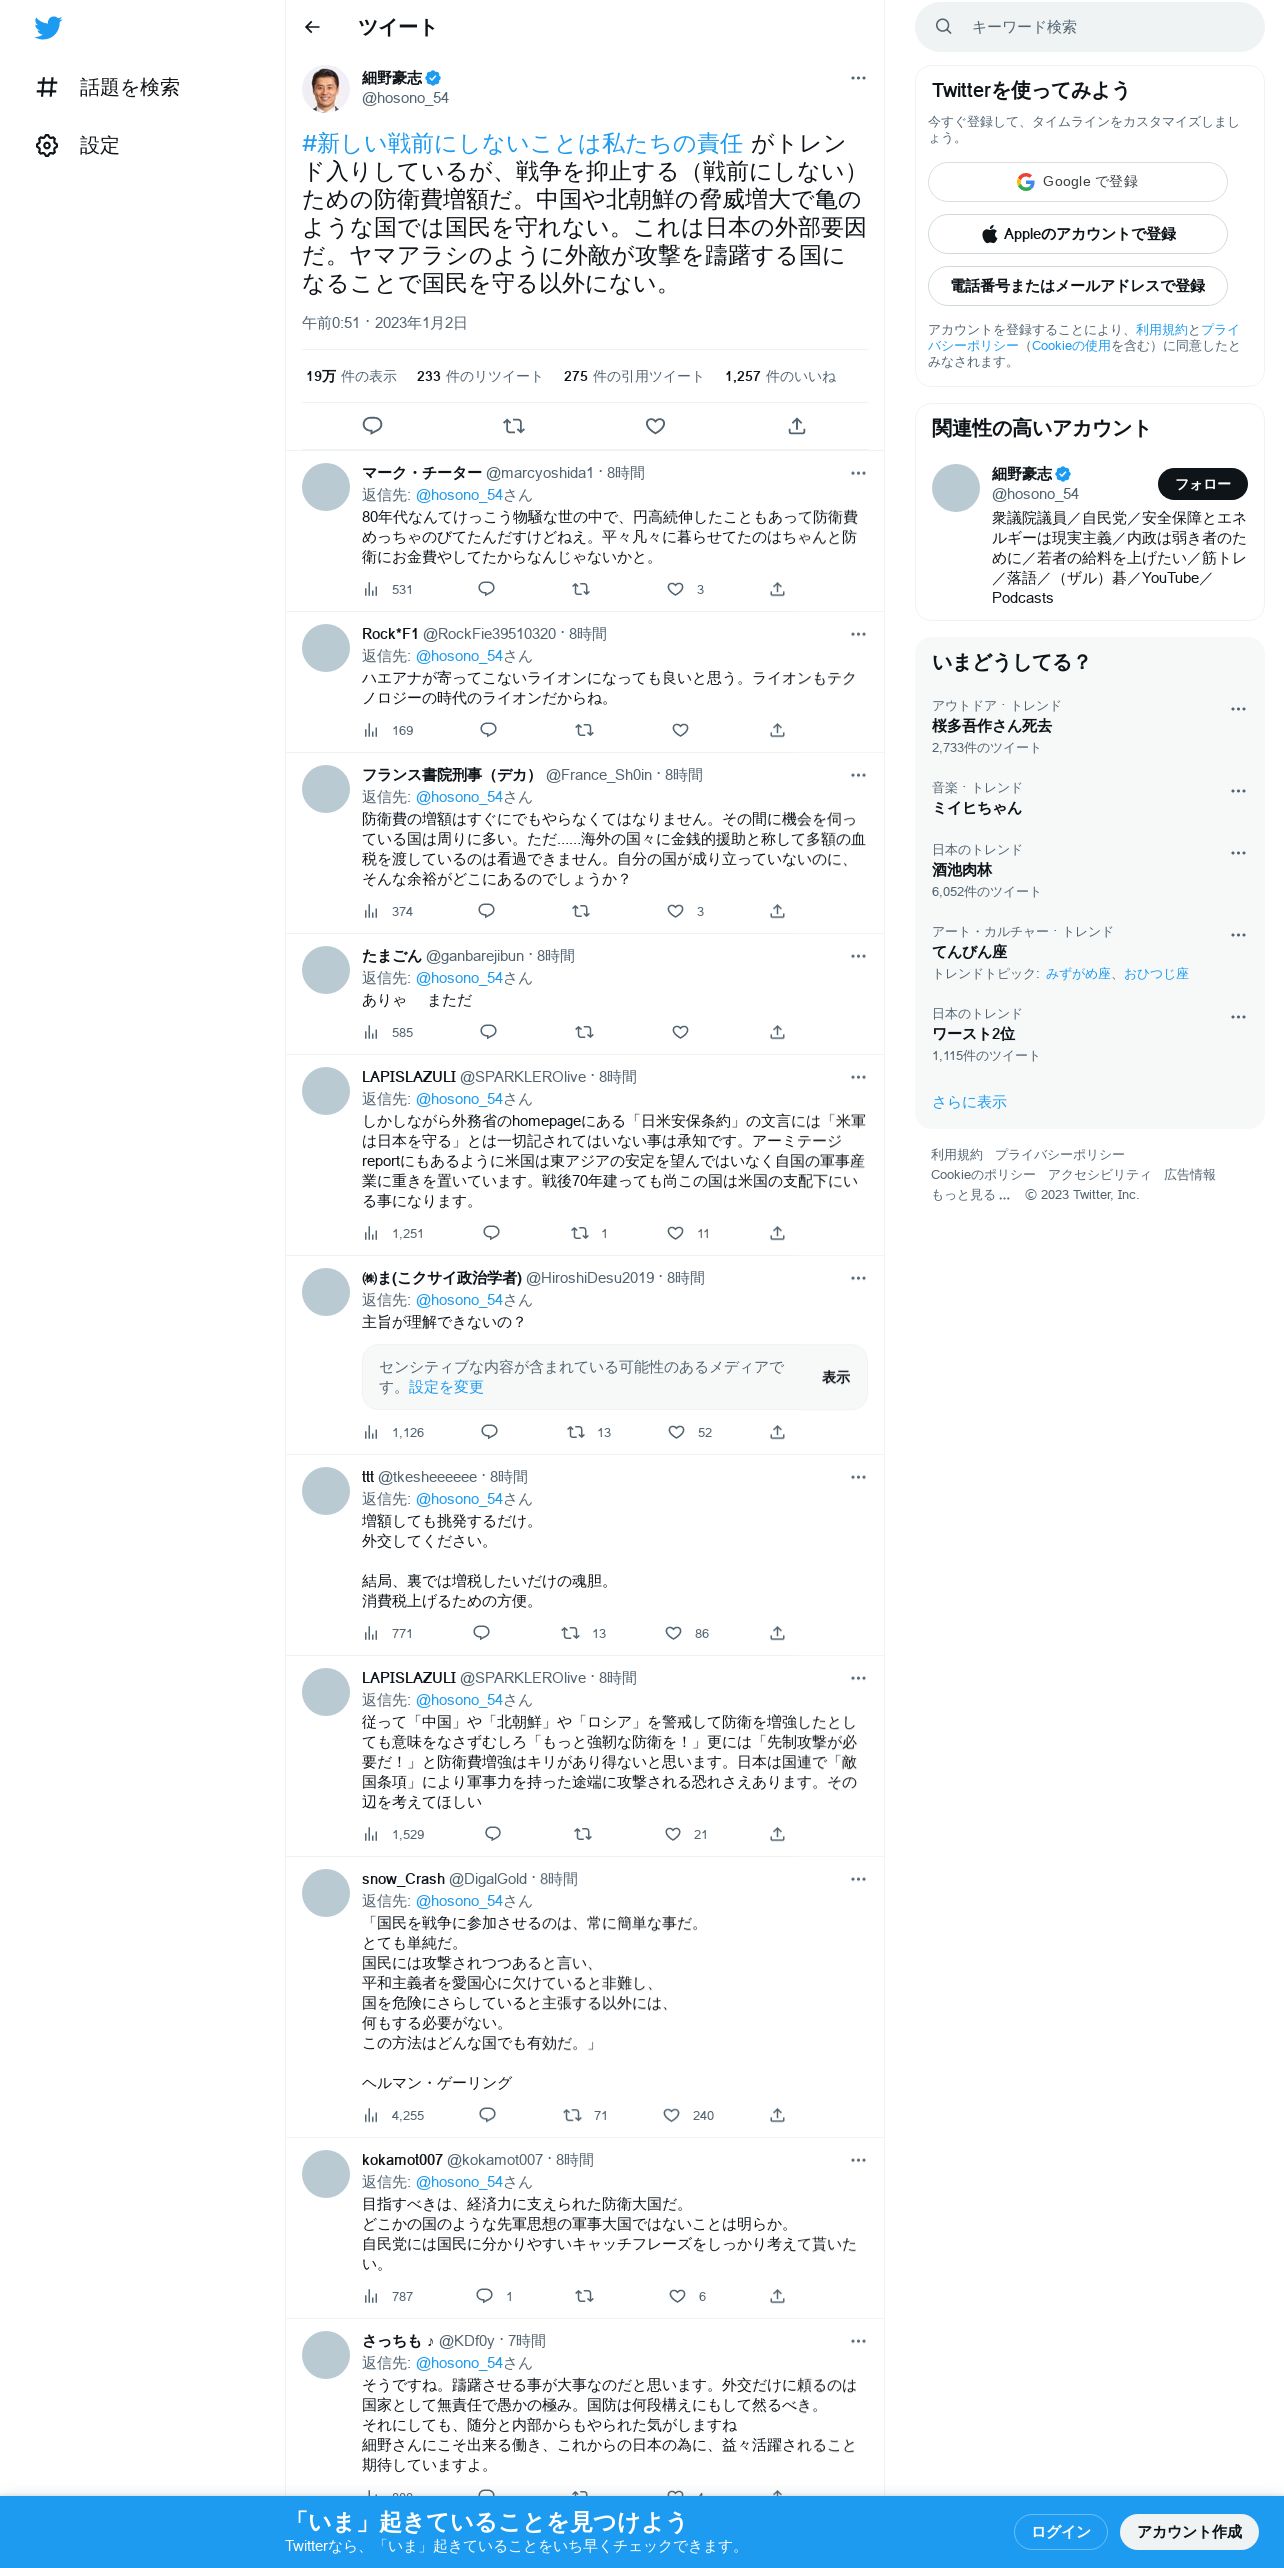Retweet the reply from ttt
1284x2568 pixels.
point(570,1633)
